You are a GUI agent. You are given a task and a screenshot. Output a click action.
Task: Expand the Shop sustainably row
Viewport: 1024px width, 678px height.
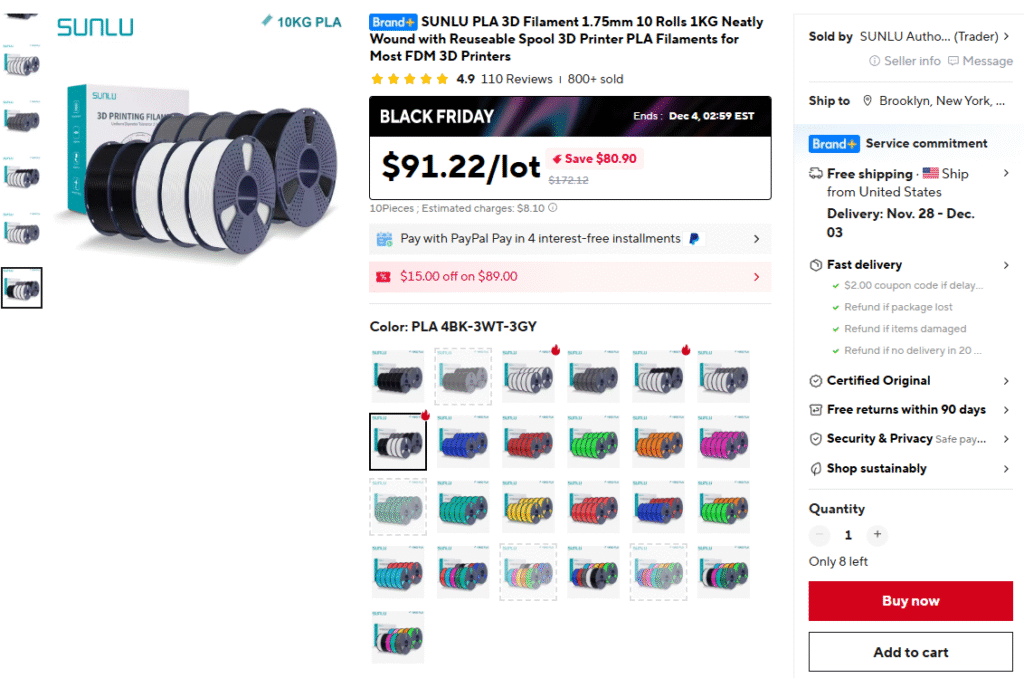[x=1006, y=469]
